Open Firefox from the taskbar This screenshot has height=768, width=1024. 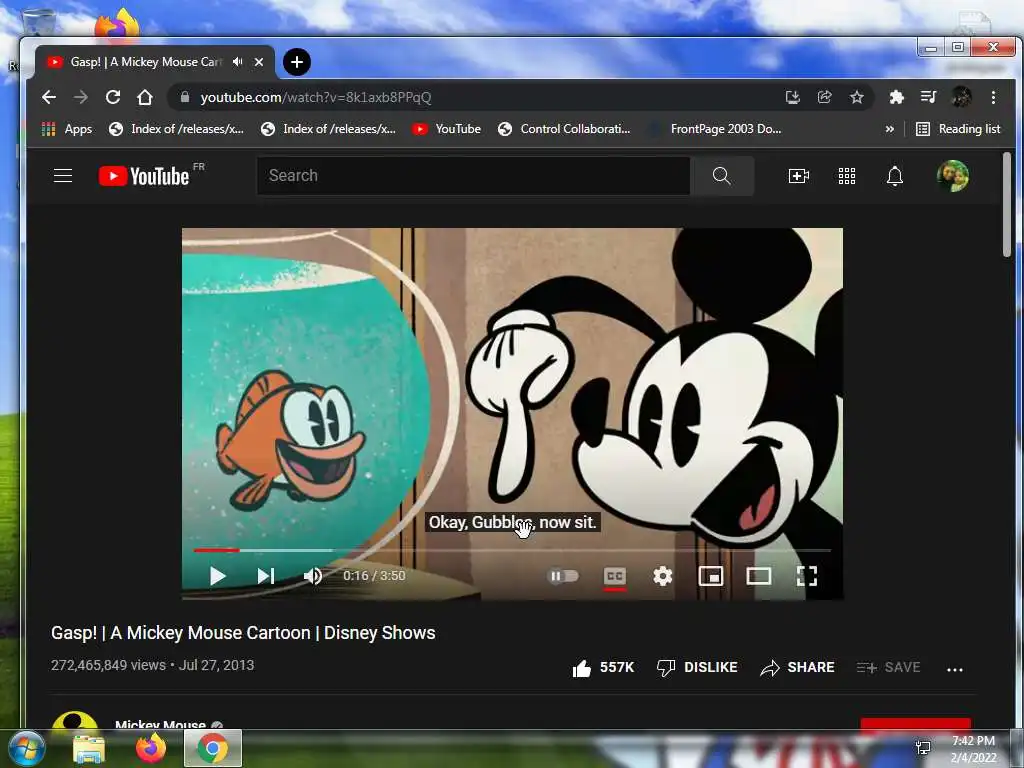pos(150,748)
